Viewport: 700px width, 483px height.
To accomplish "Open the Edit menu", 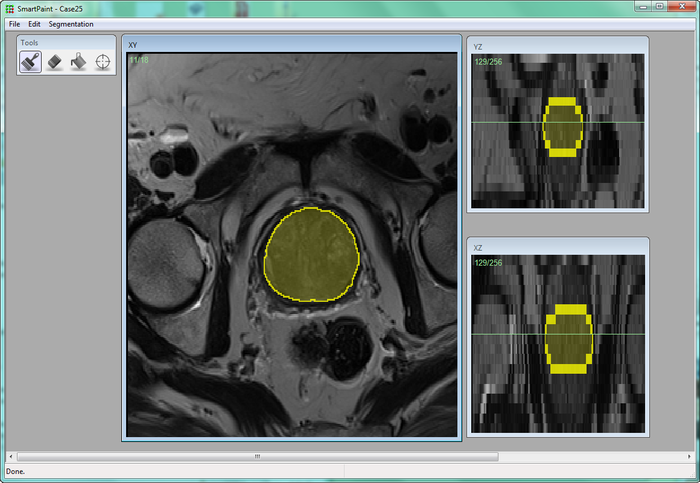I will point(34,24).
